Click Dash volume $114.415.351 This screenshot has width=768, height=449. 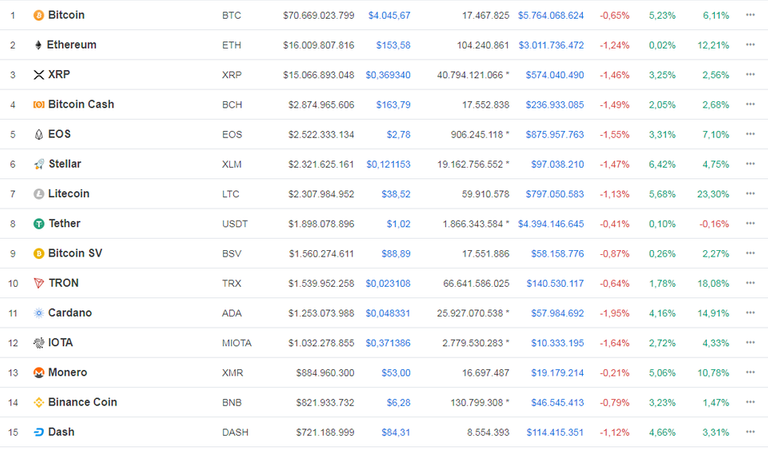pos(555,433)
